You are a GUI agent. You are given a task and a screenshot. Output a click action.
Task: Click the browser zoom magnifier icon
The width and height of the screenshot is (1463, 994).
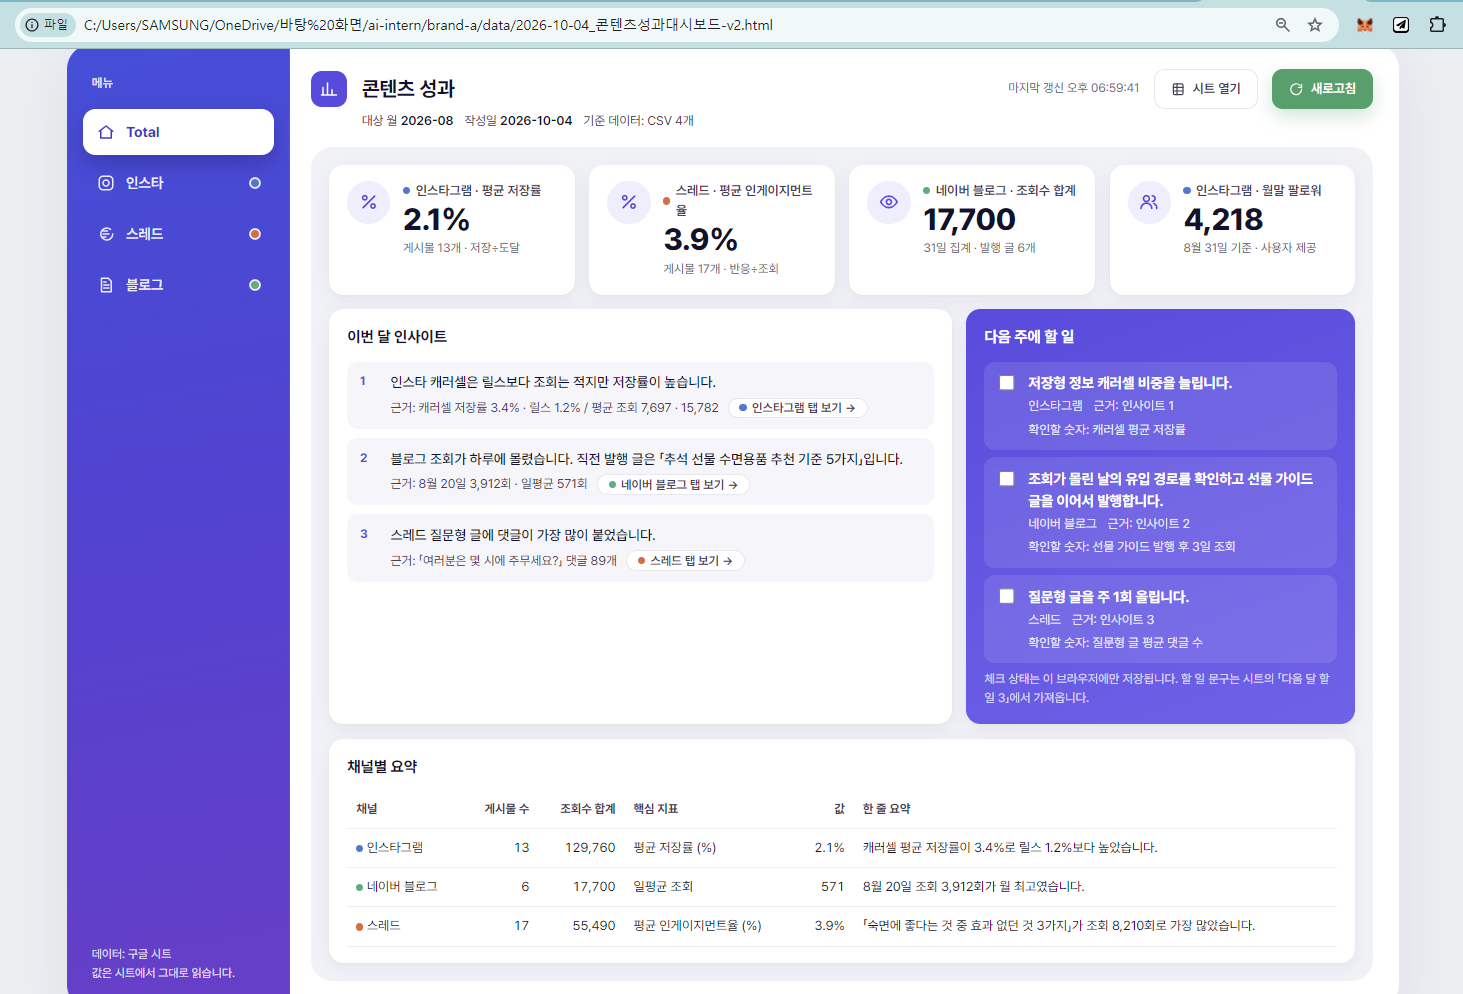coord(1282,25)
